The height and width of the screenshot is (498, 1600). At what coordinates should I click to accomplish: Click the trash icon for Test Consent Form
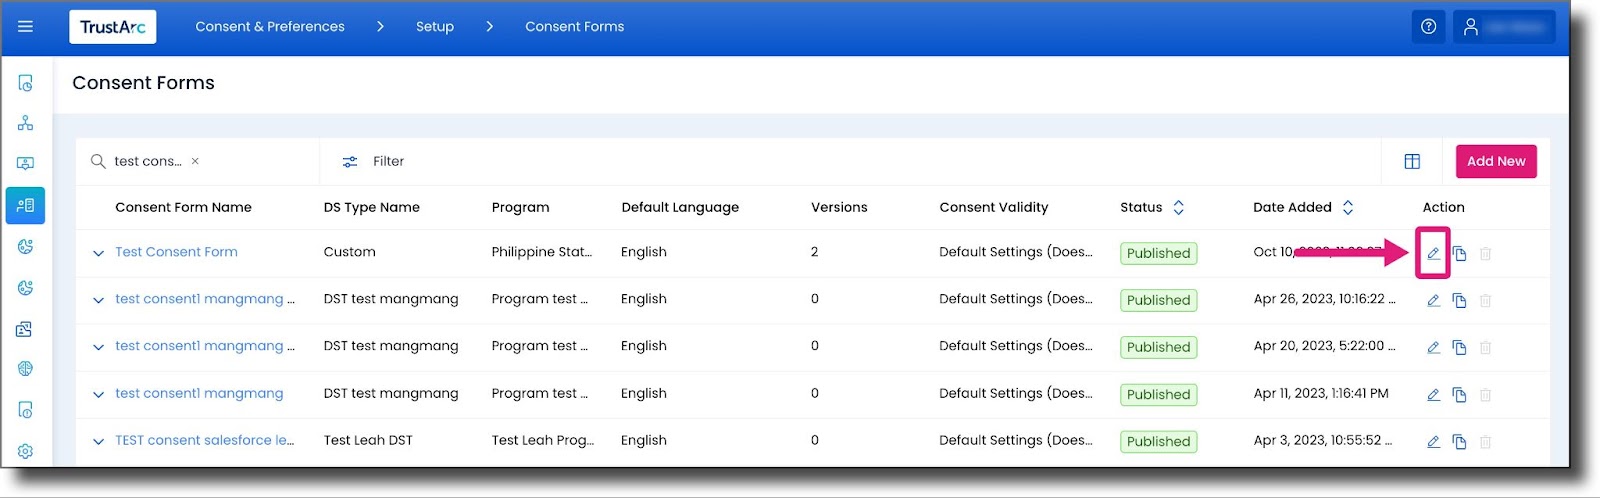click(1485, 253)
